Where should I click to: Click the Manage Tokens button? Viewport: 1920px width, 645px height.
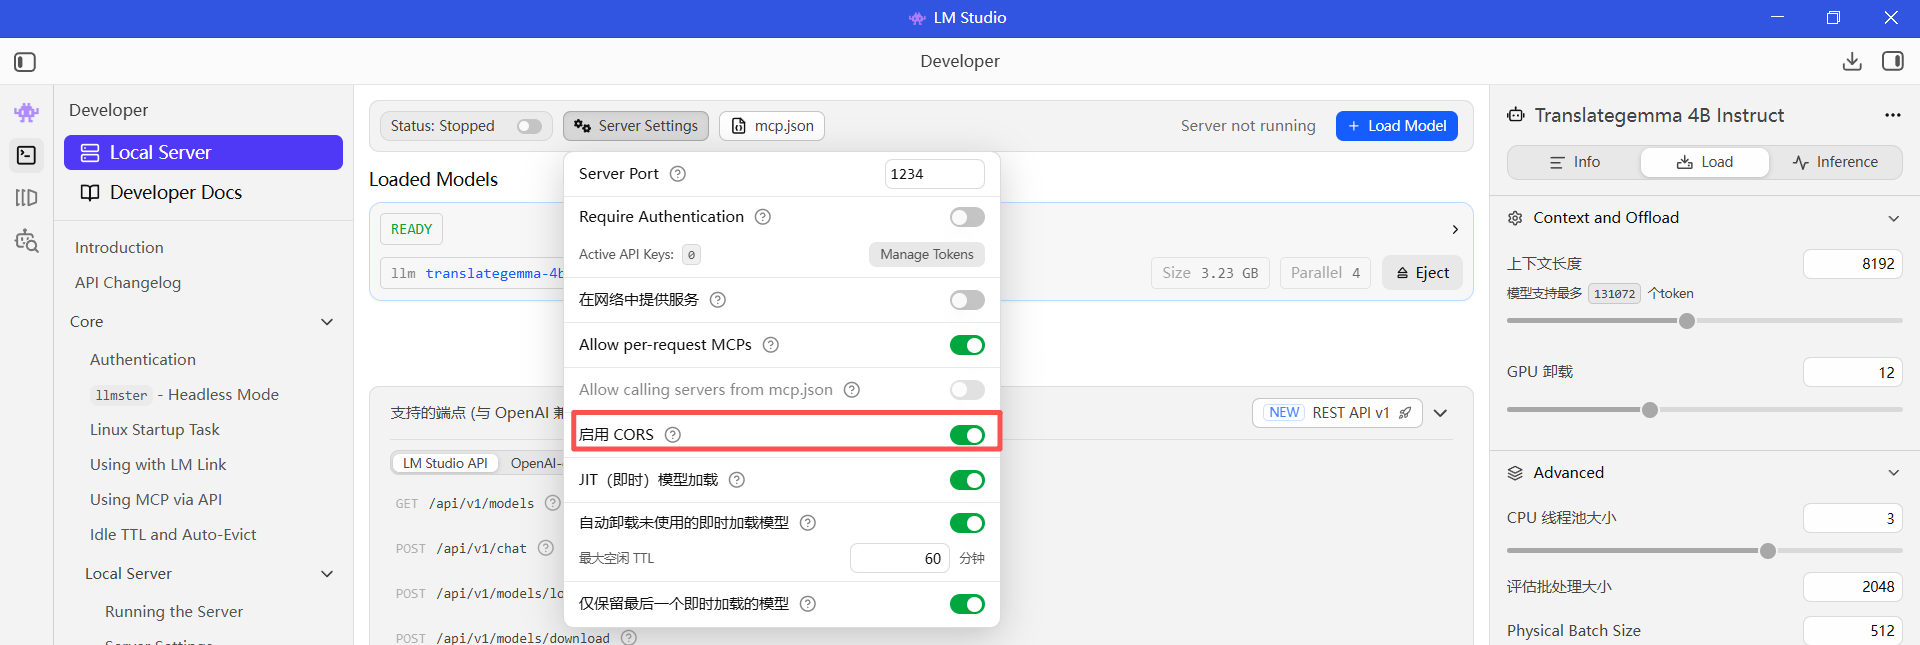click(x=927, y=254)
